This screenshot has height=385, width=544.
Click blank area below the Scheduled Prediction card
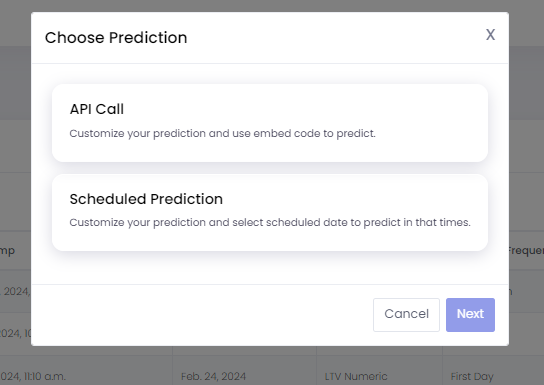[270, 268]
